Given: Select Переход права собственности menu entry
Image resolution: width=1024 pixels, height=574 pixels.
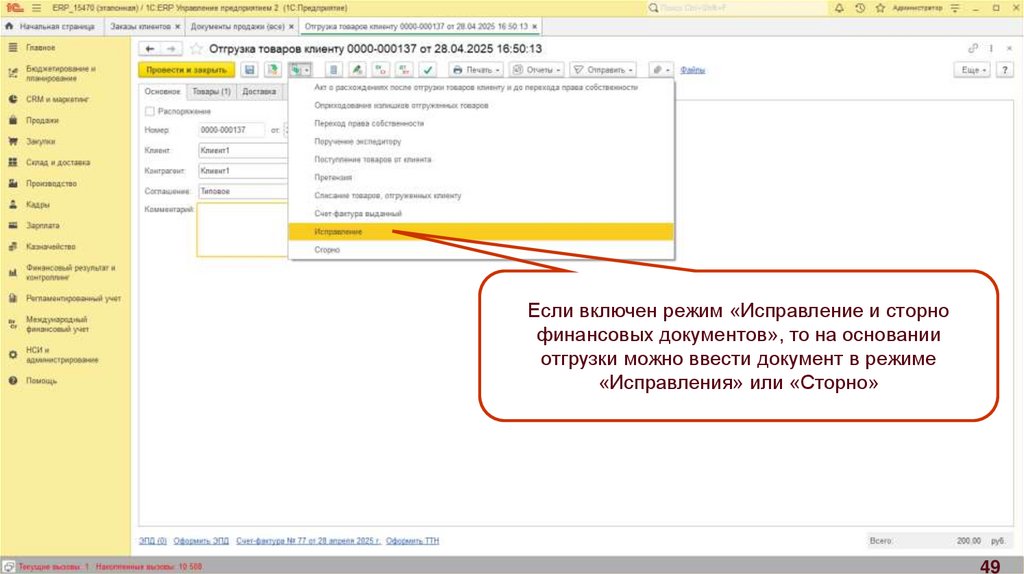Looking at the screenshot, I should tap(481, 123).
